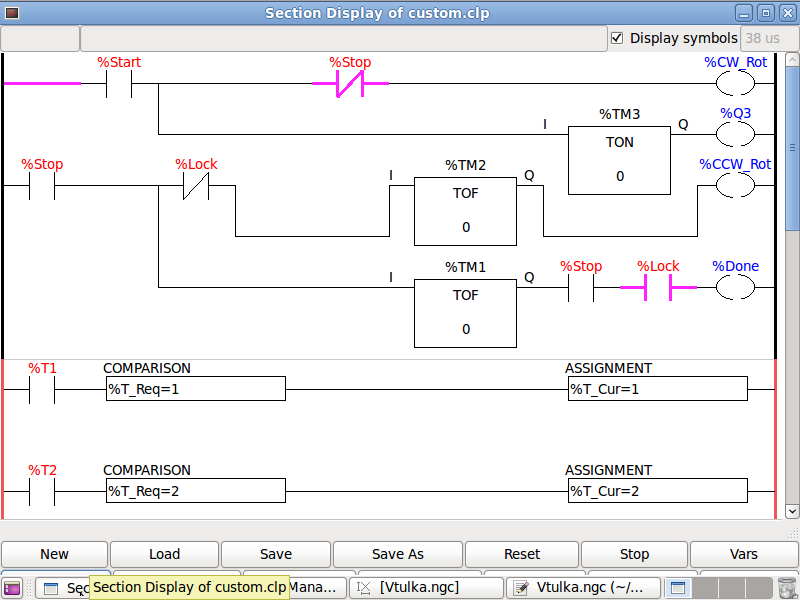
Task: Select the magenta %Lock contact near %Done
Action: [x=658, y=288]
